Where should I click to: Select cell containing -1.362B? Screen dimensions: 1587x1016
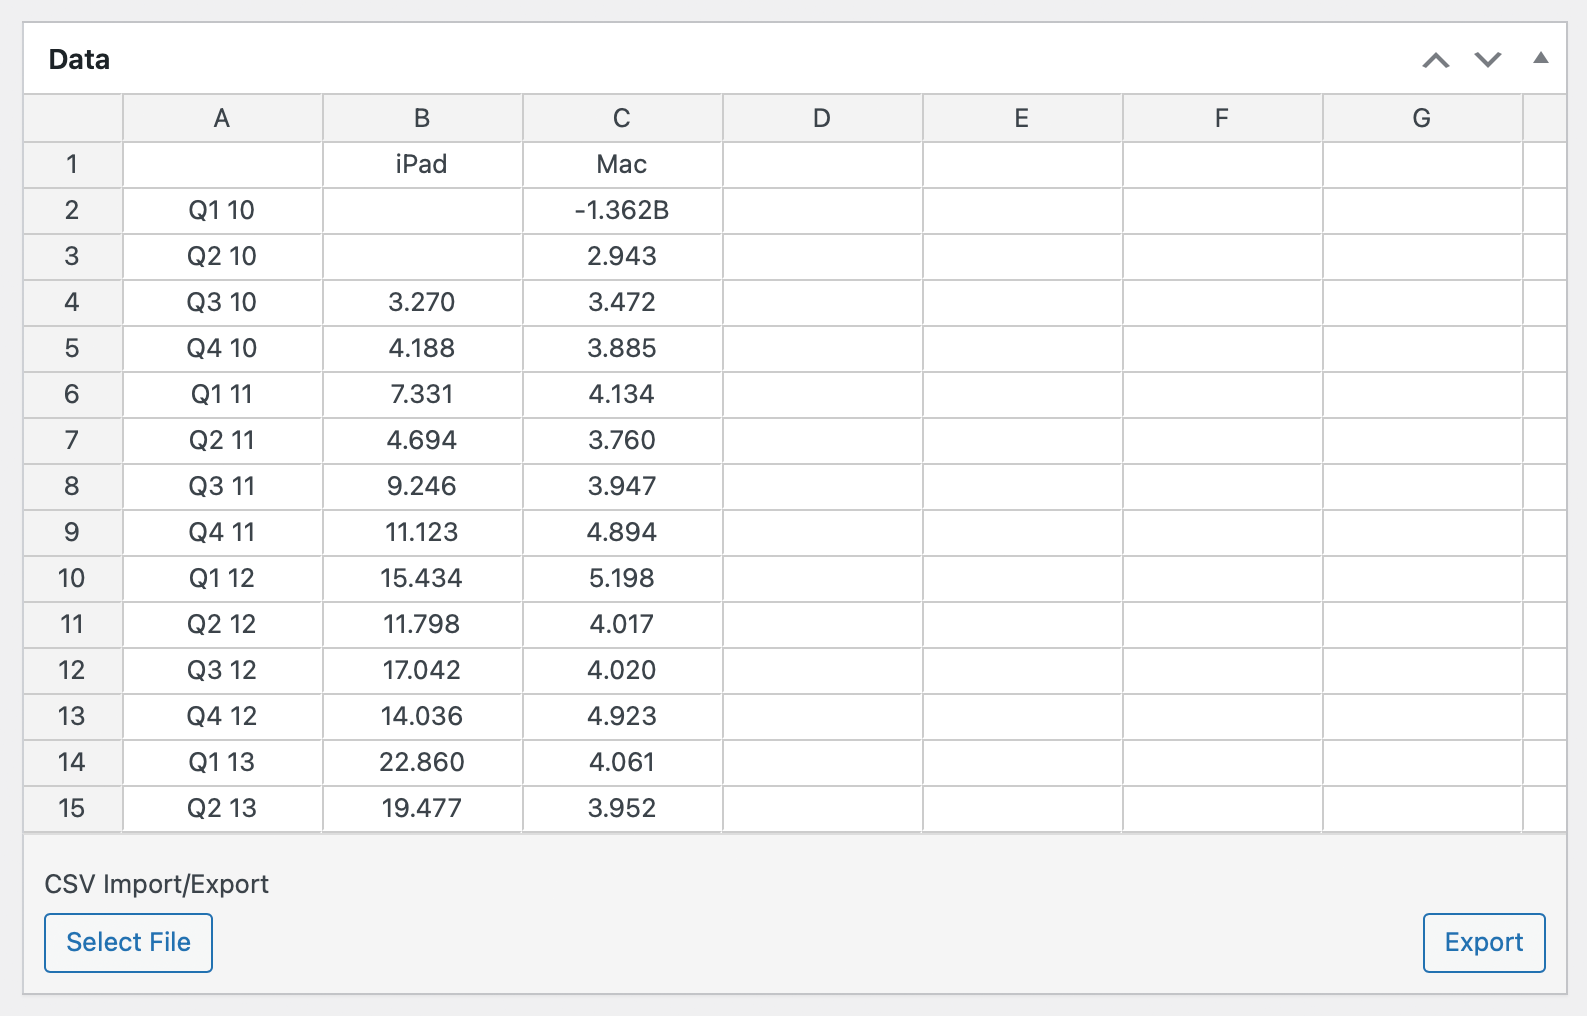622,210
